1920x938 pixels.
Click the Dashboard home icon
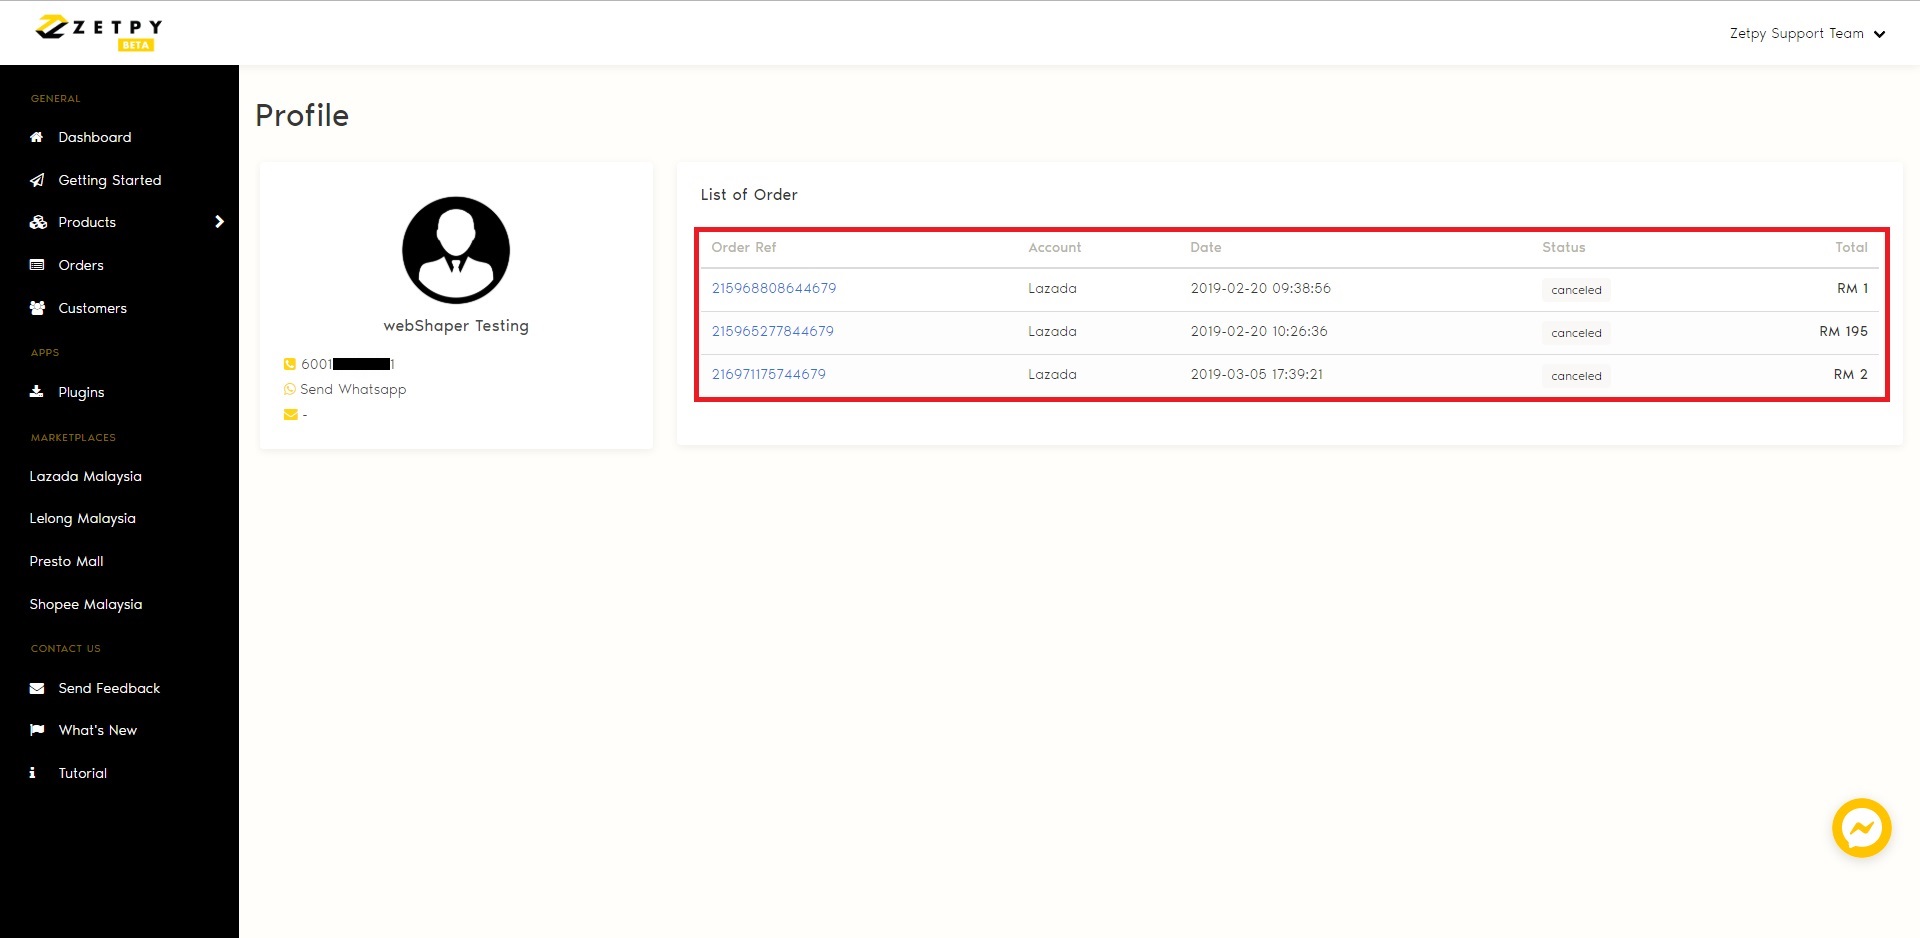point(37,137)
